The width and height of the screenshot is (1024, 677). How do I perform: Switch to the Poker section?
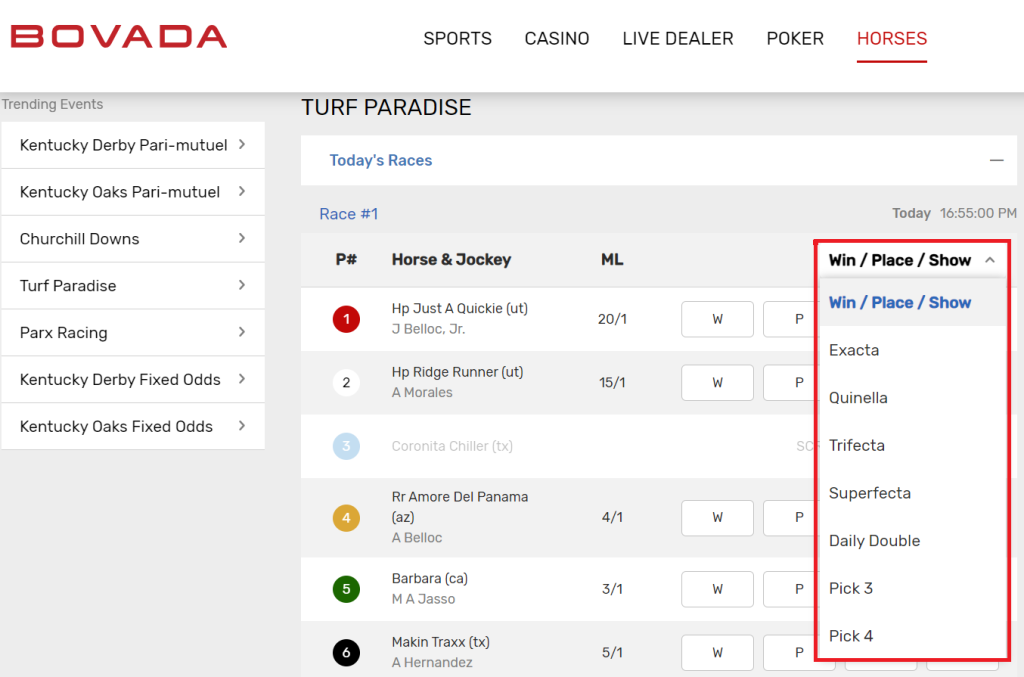click(x=795, y=39)
